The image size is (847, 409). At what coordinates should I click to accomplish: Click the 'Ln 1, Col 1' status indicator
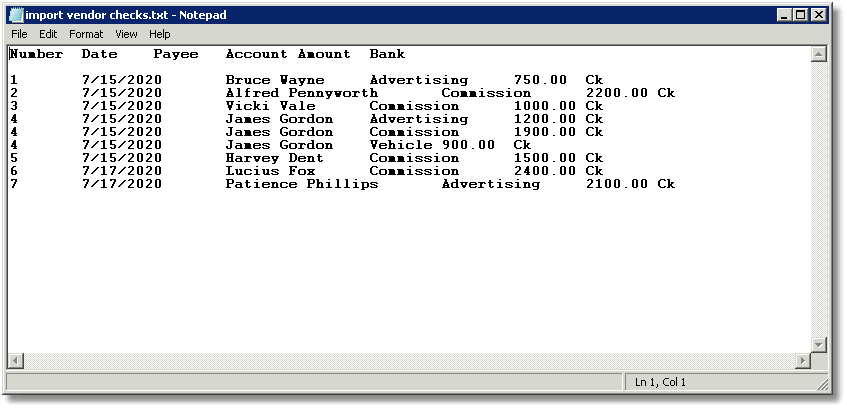click(x=660, y=383)
